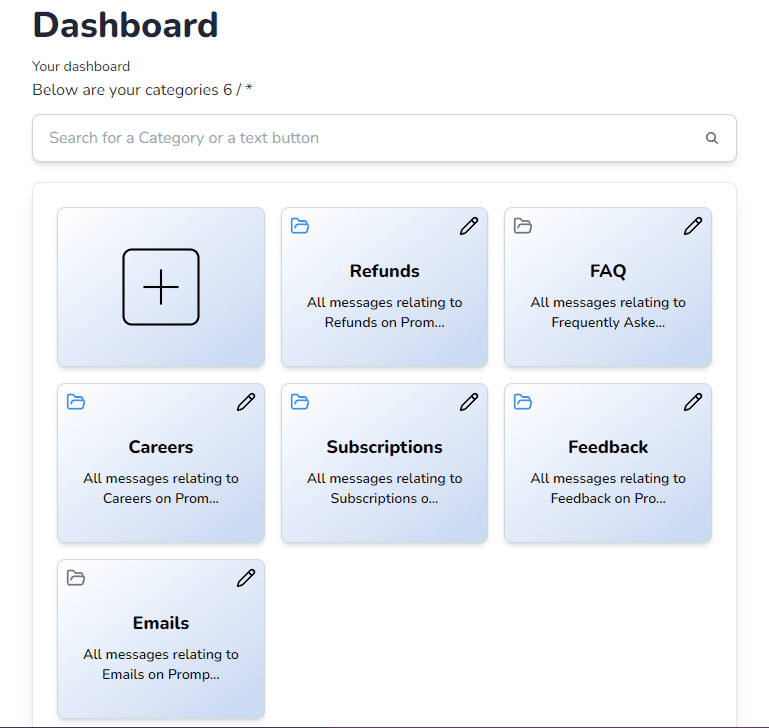The width and height of the screenshot is (769, 728).
Task: Open the Refunds category title
Action: pyautogui.click(x=384, y=271)
